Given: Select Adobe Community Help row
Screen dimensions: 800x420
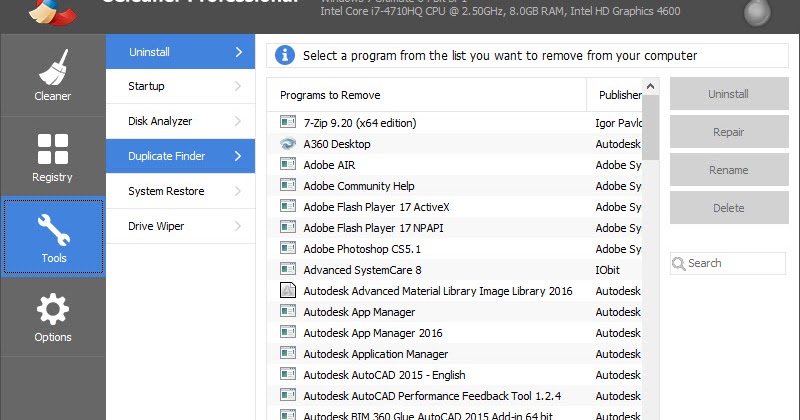Looking at the screenshot, I should [454, 186].
